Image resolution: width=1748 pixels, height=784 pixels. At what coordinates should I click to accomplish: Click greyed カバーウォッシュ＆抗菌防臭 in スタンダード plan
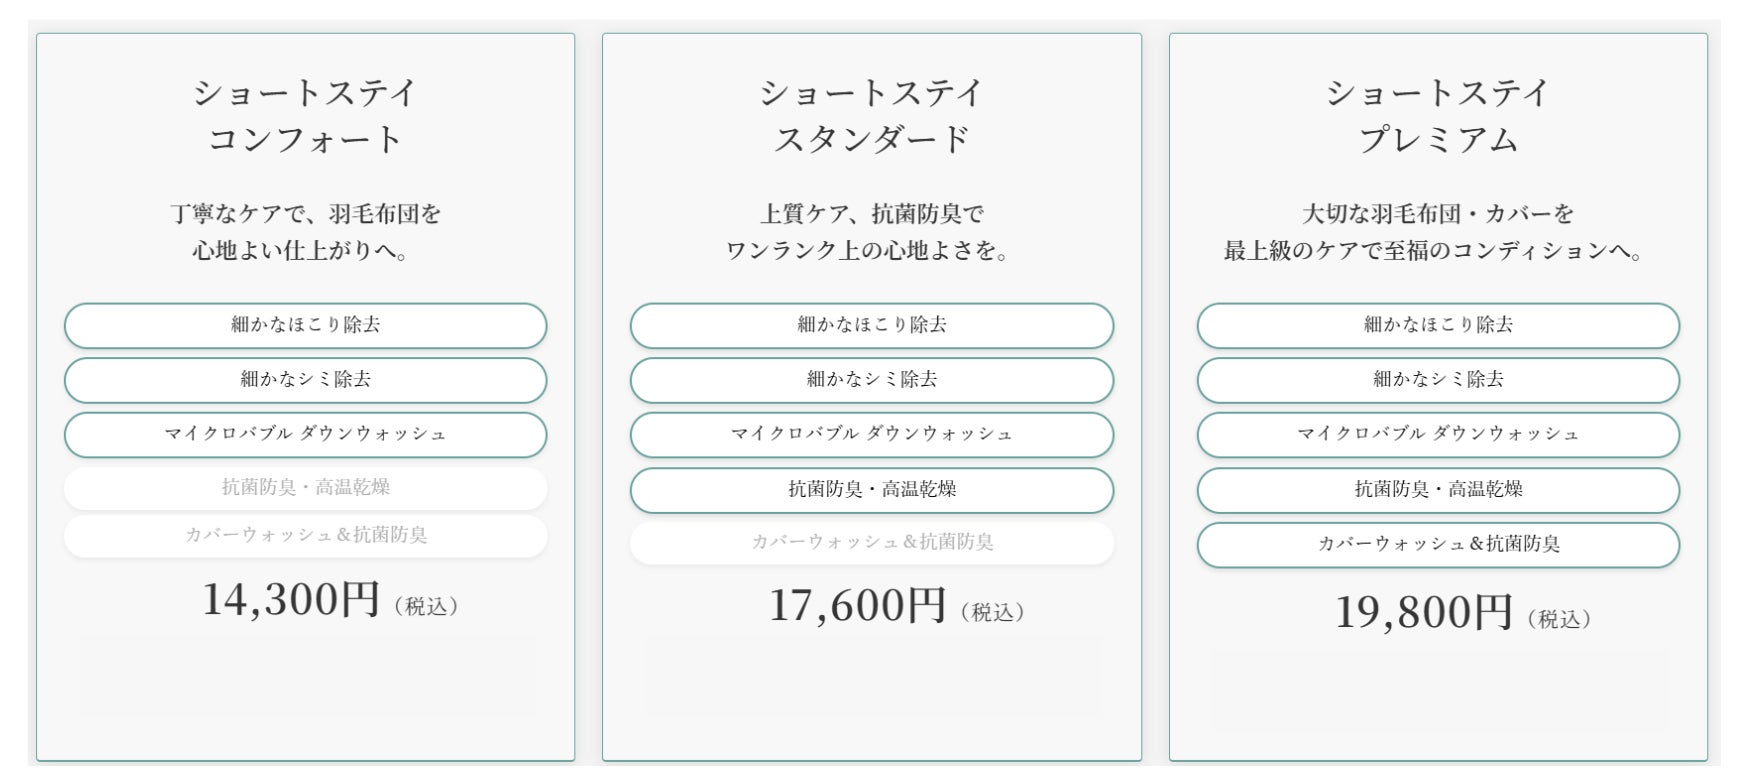coord(872,543)
